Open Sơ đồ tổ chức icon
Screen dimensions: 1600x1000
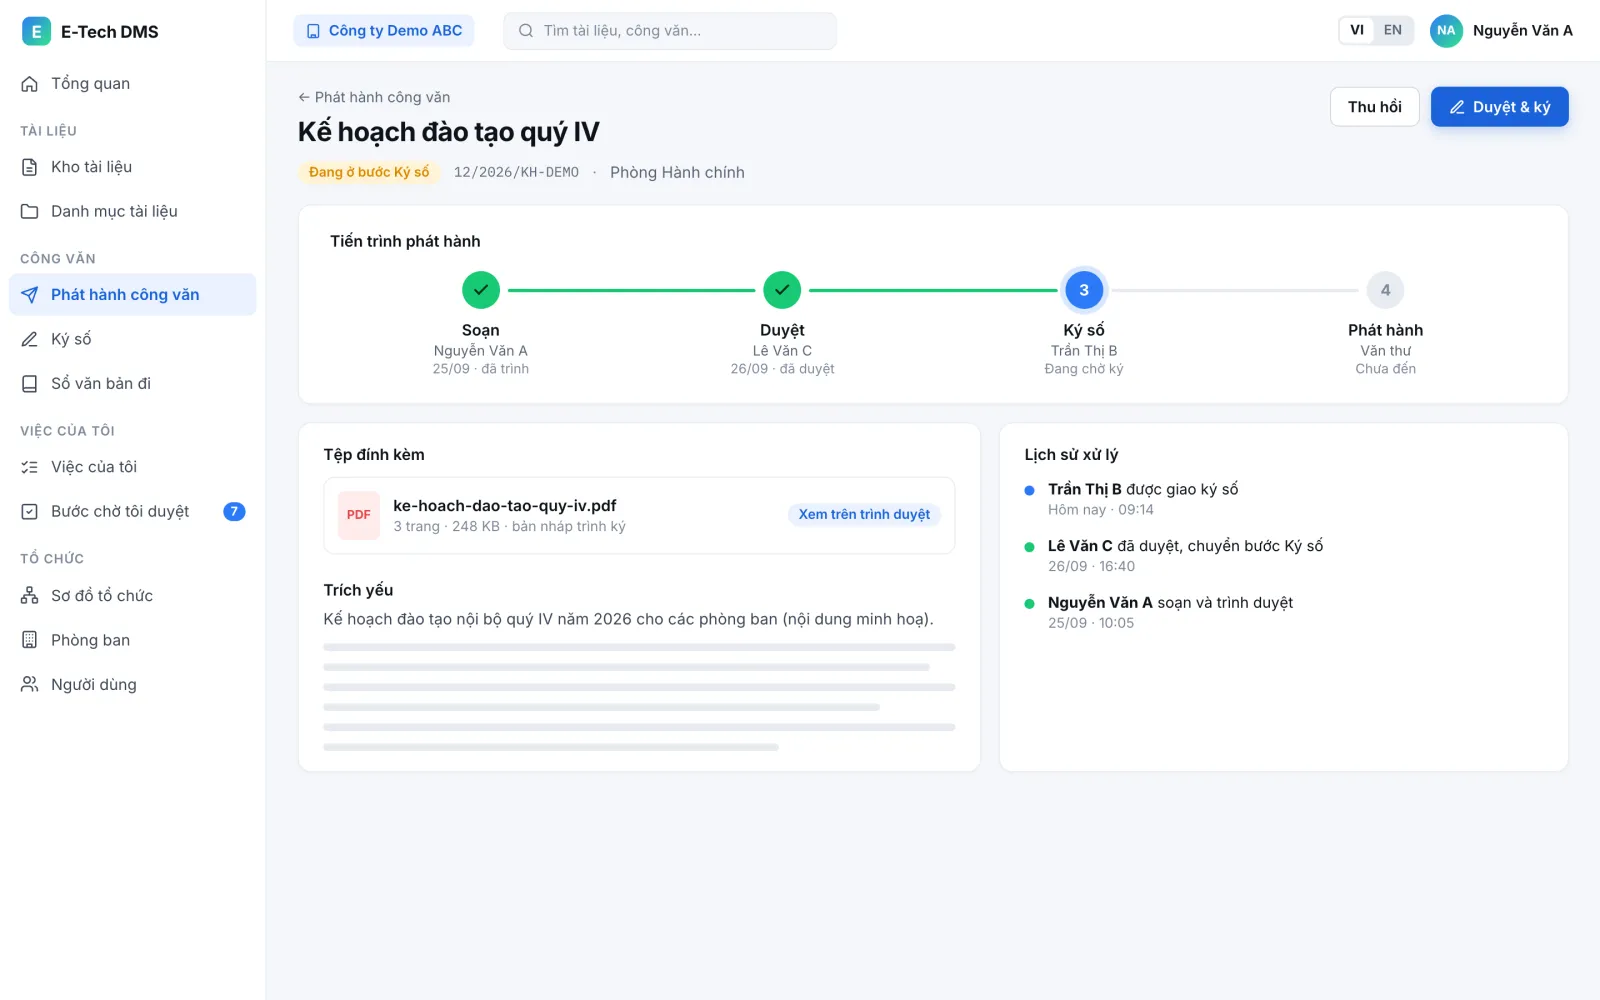click(x=30, y=595)
